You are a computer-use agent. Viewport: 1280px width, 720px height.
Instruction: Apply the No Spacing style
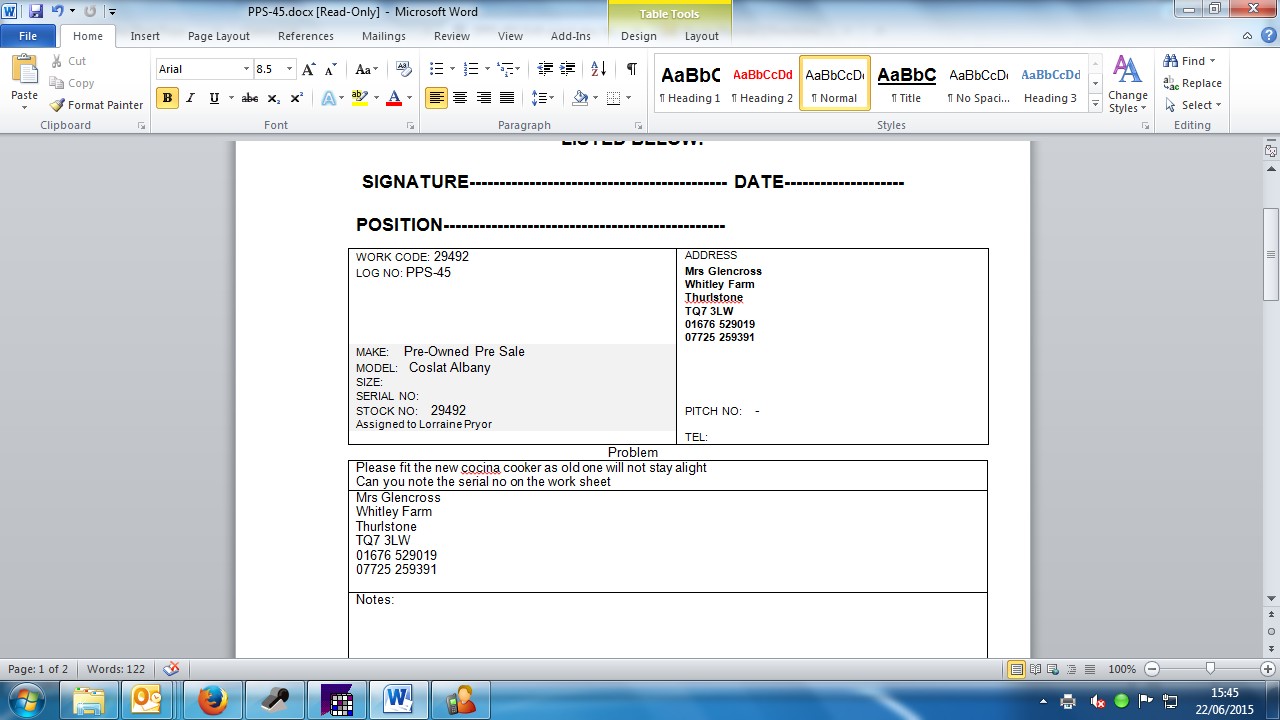pos(979,83)
